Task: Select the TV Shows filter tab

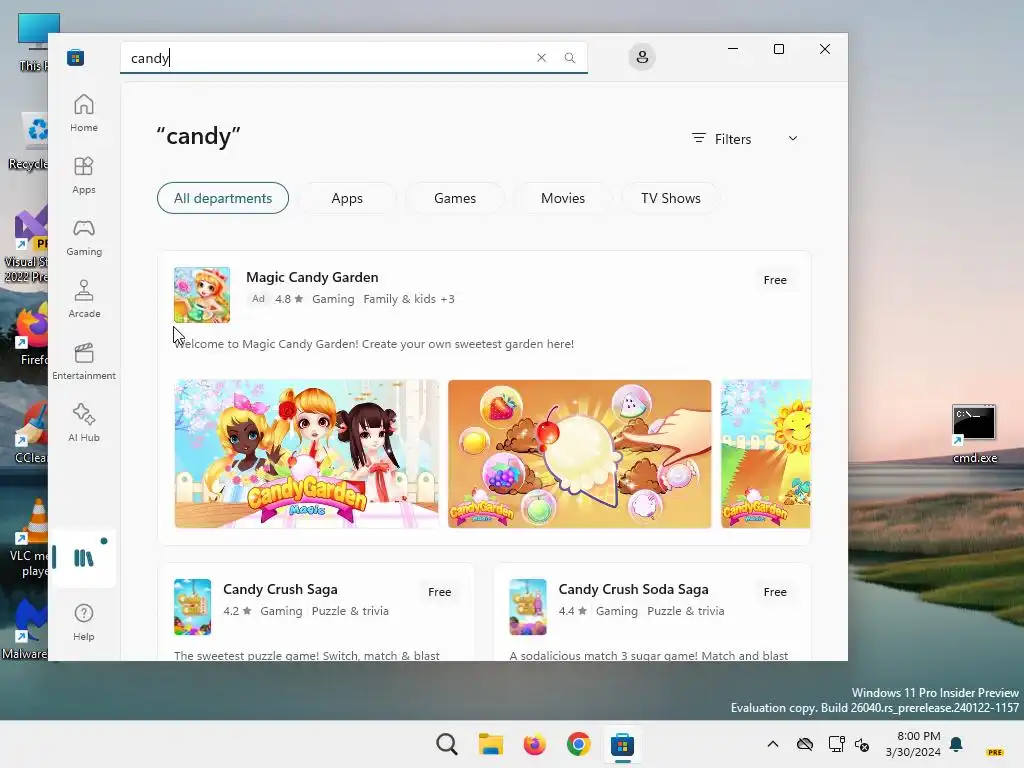Action: (x=671, y=198)
